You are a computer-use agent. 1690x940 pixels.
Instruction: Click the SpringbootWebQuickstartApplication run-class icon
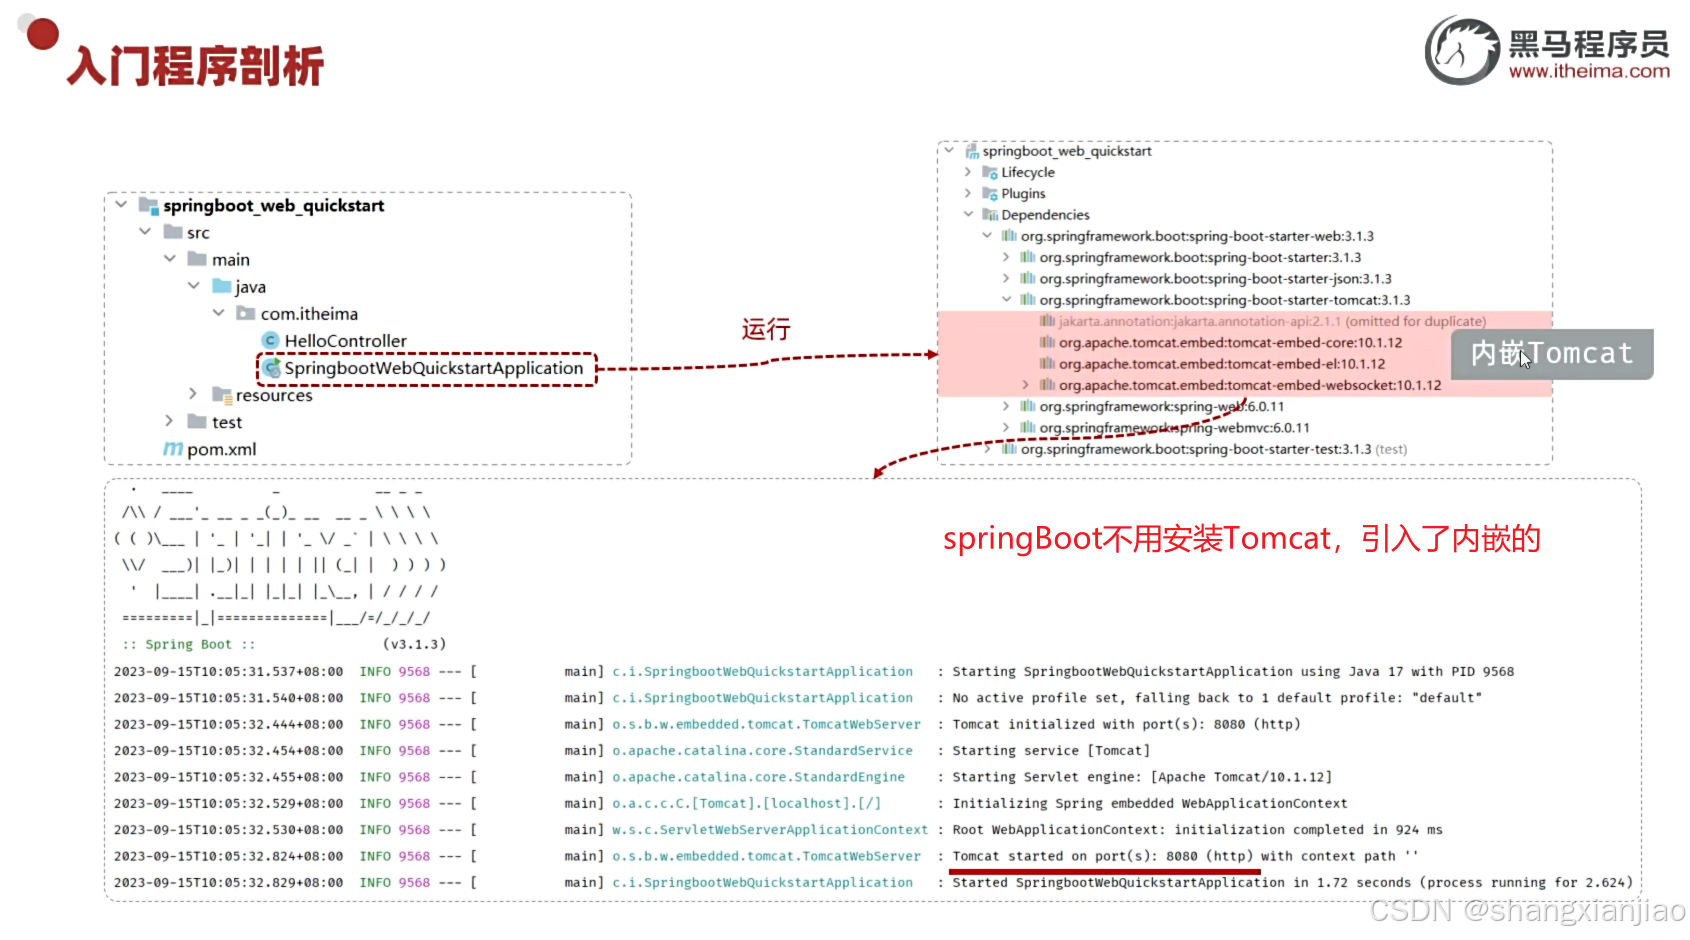tap(271, 368)
